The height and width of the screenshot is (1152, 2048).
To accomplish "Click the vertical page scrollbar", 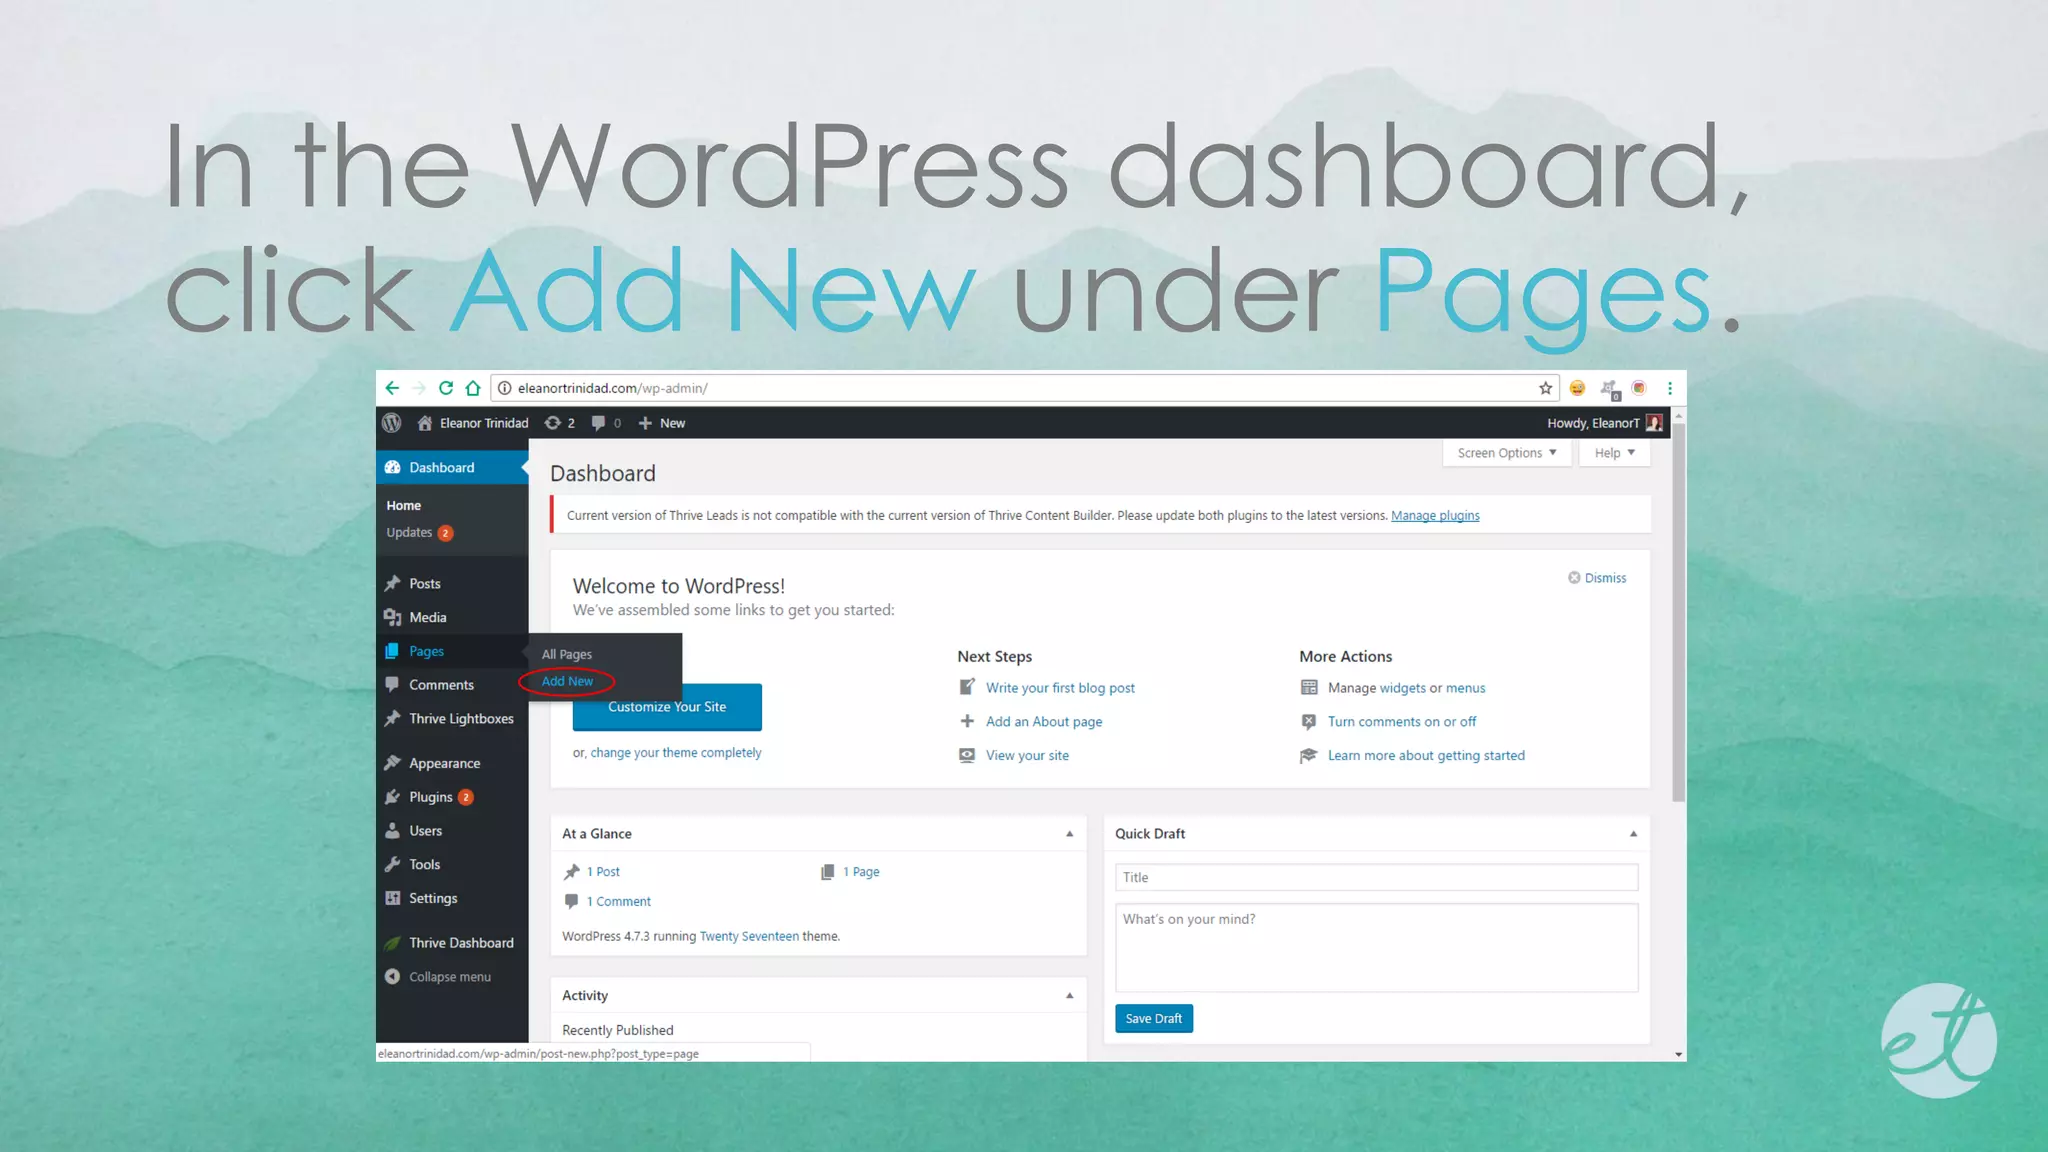I will [x=1679, y=612].
